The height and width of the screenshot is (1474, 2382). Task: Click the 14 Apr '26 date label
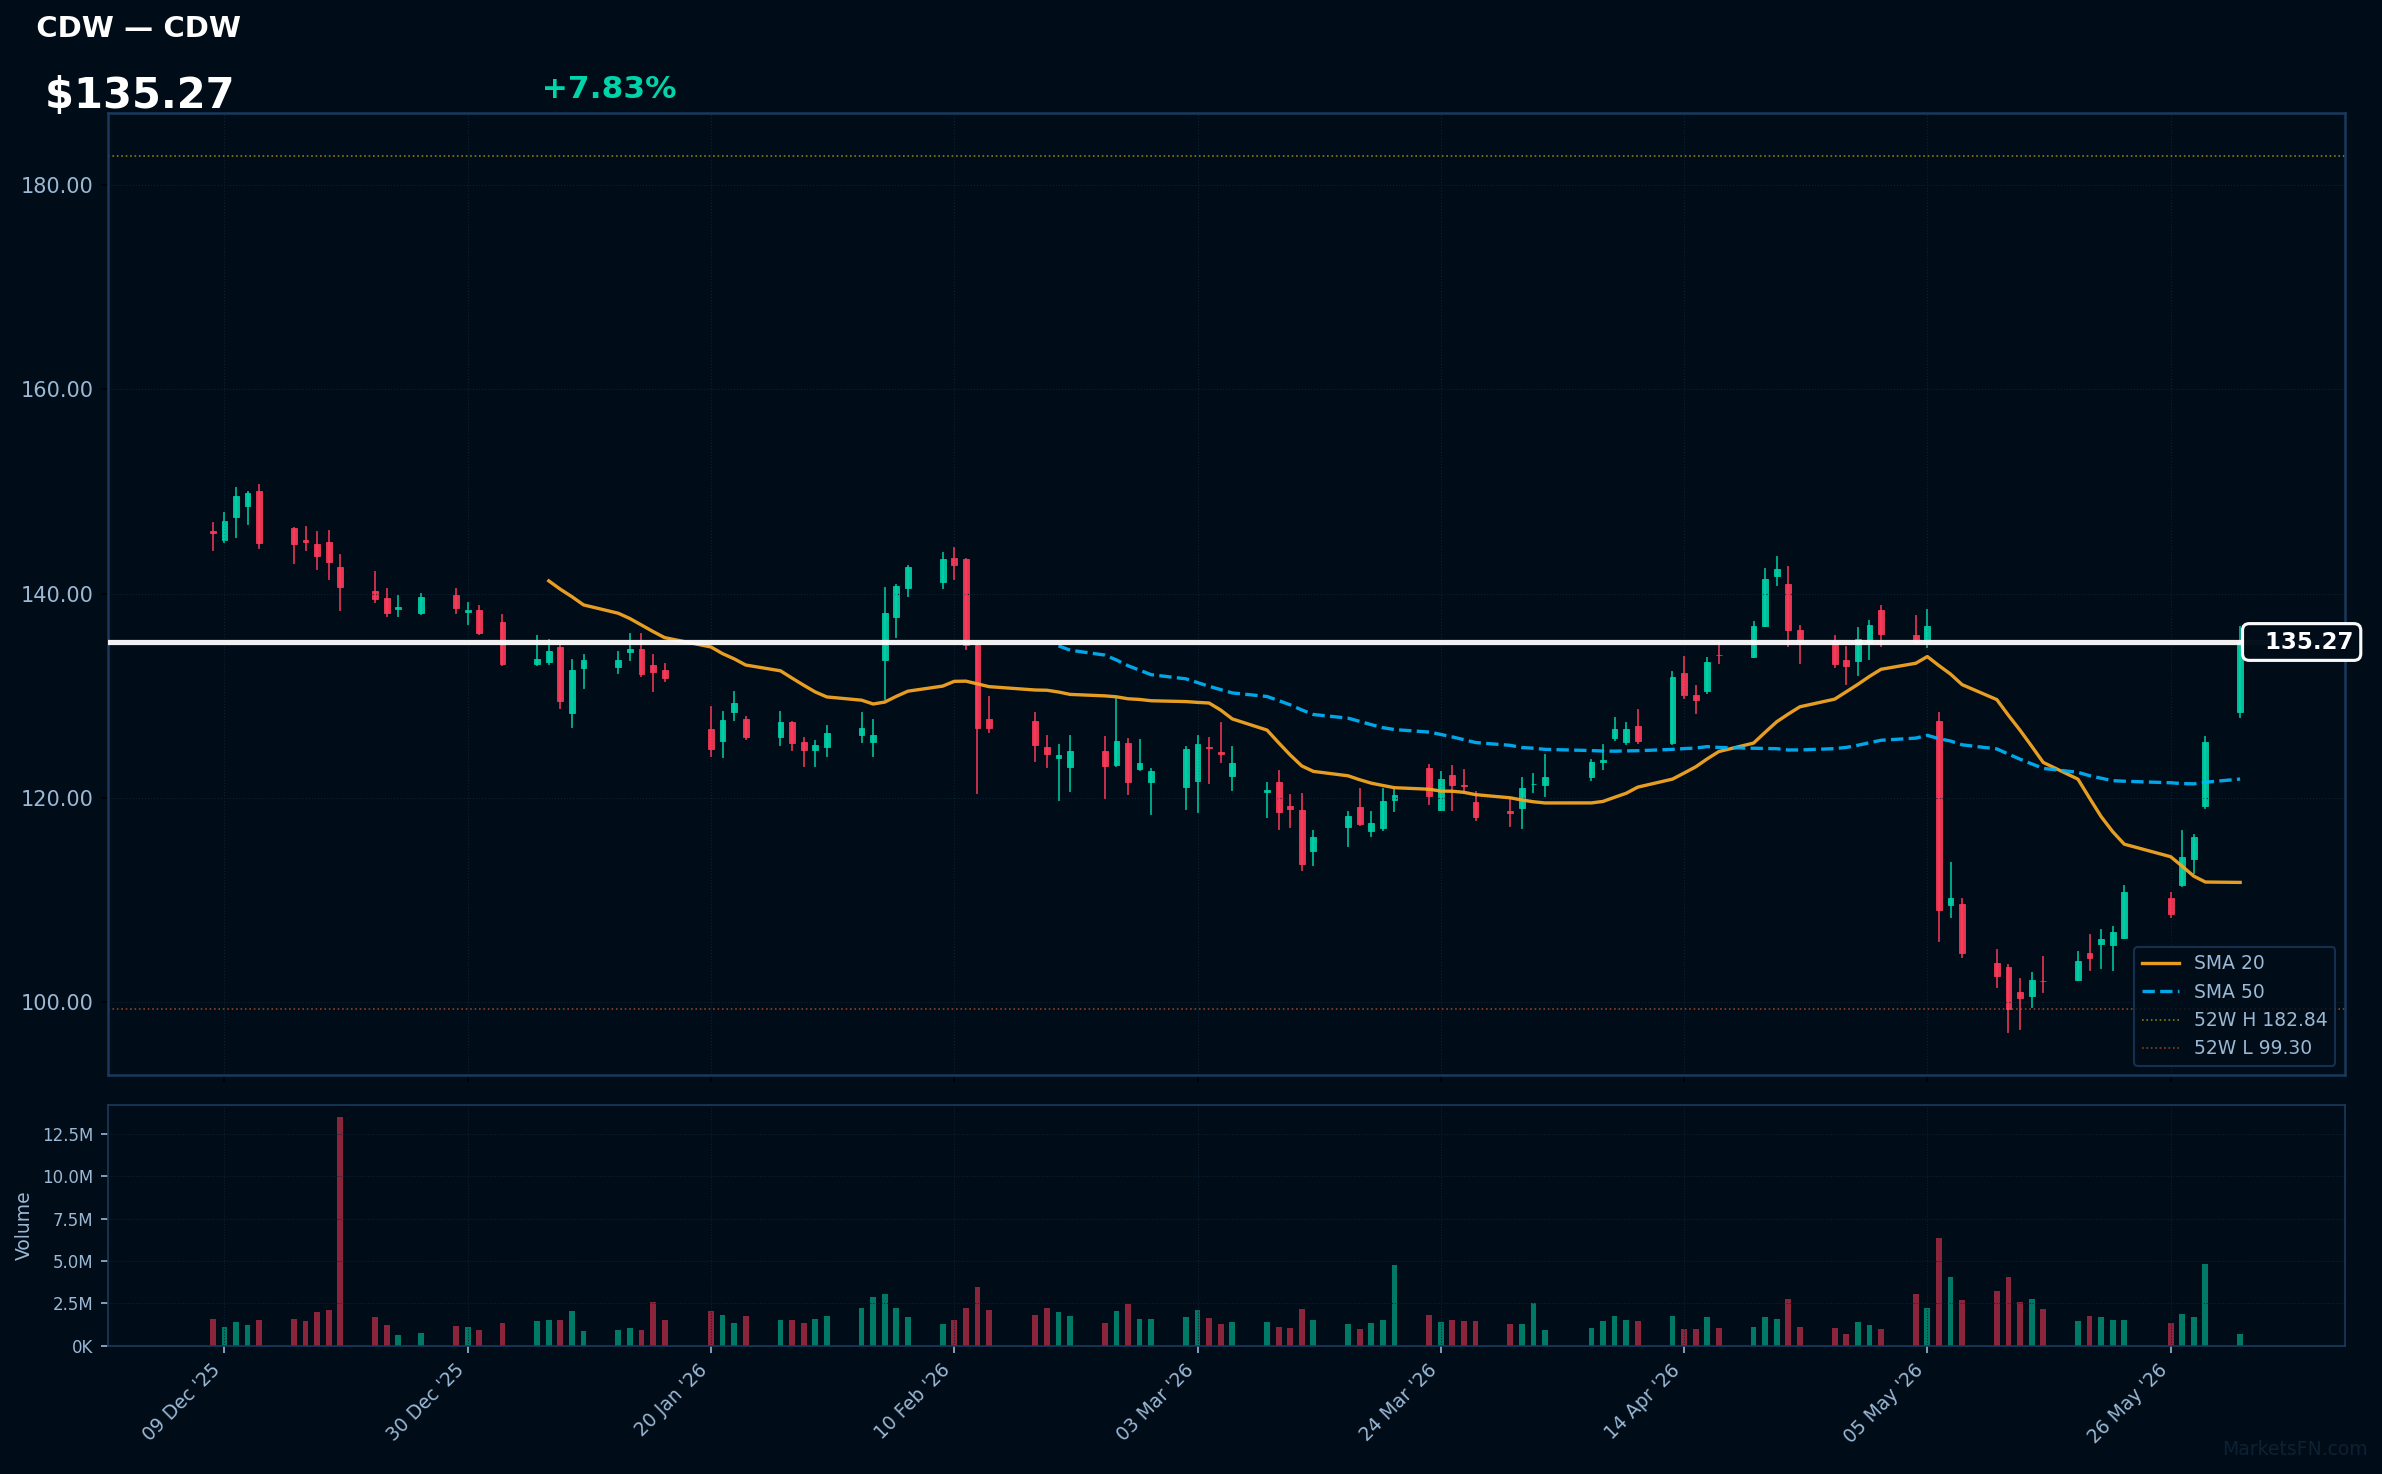(x=1642, y=1402)
